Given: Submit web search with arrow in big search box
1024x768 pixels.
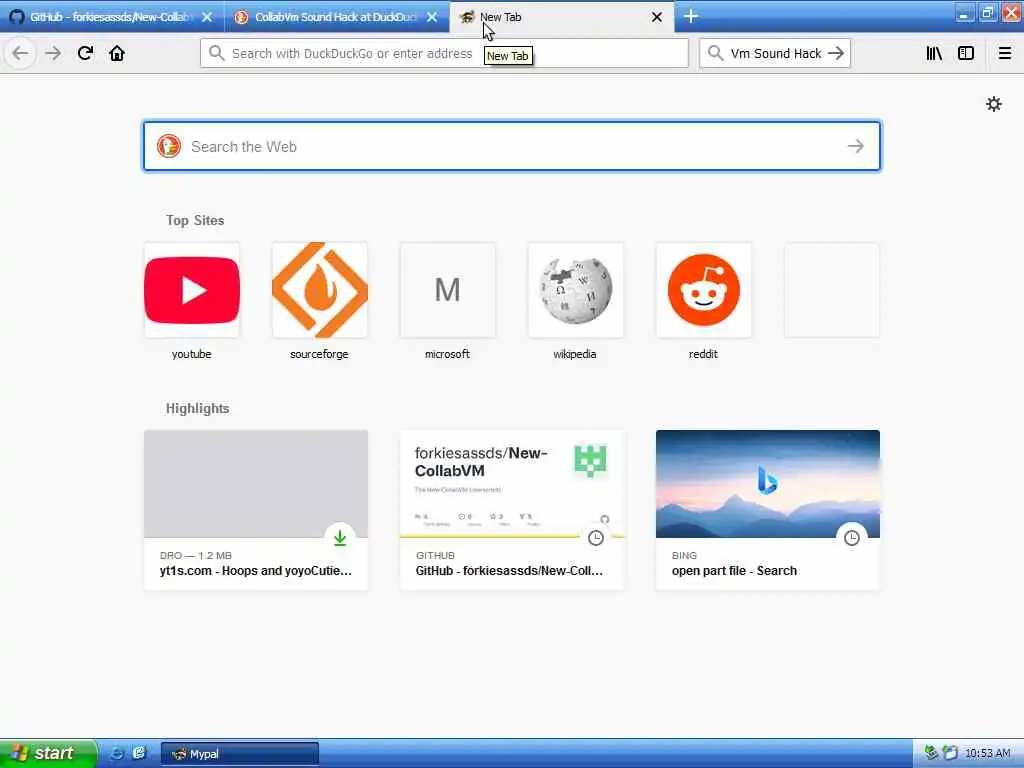Looking at the screenshot, I should point(856,146).
